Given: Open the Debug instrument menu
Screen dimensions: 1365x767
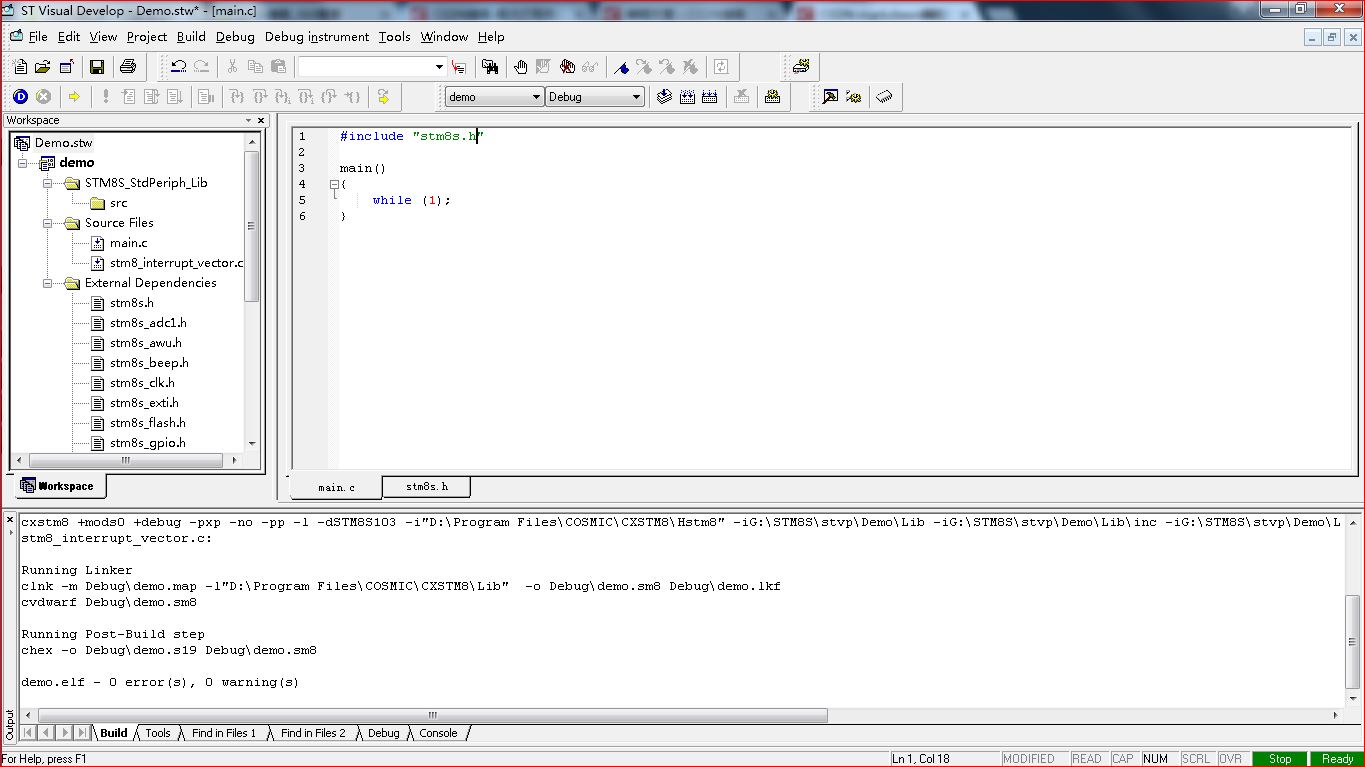Looking at the screenshot, I should tap(316, 37).
